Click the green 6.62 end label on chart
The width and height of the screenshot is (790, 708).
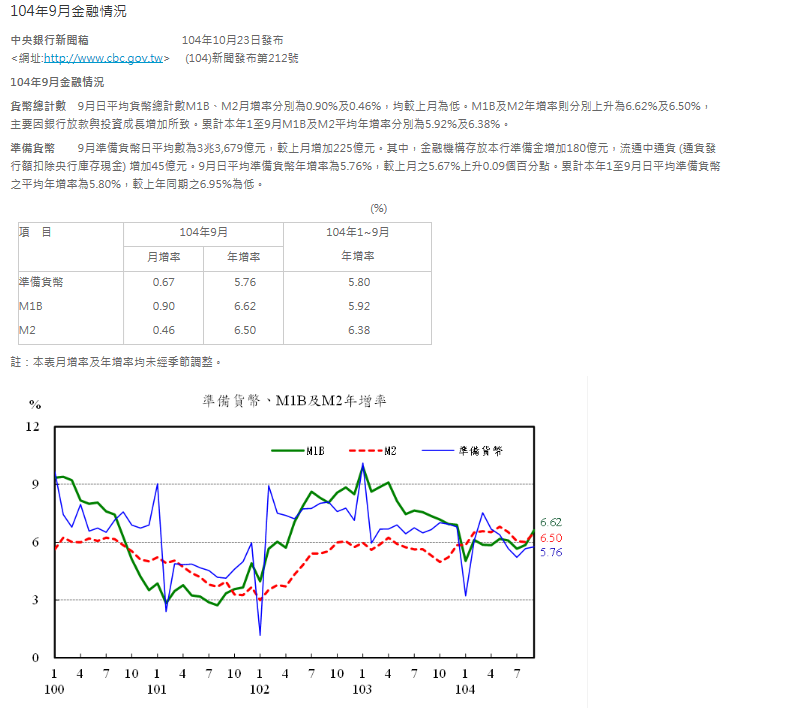(x=551, y=523)
